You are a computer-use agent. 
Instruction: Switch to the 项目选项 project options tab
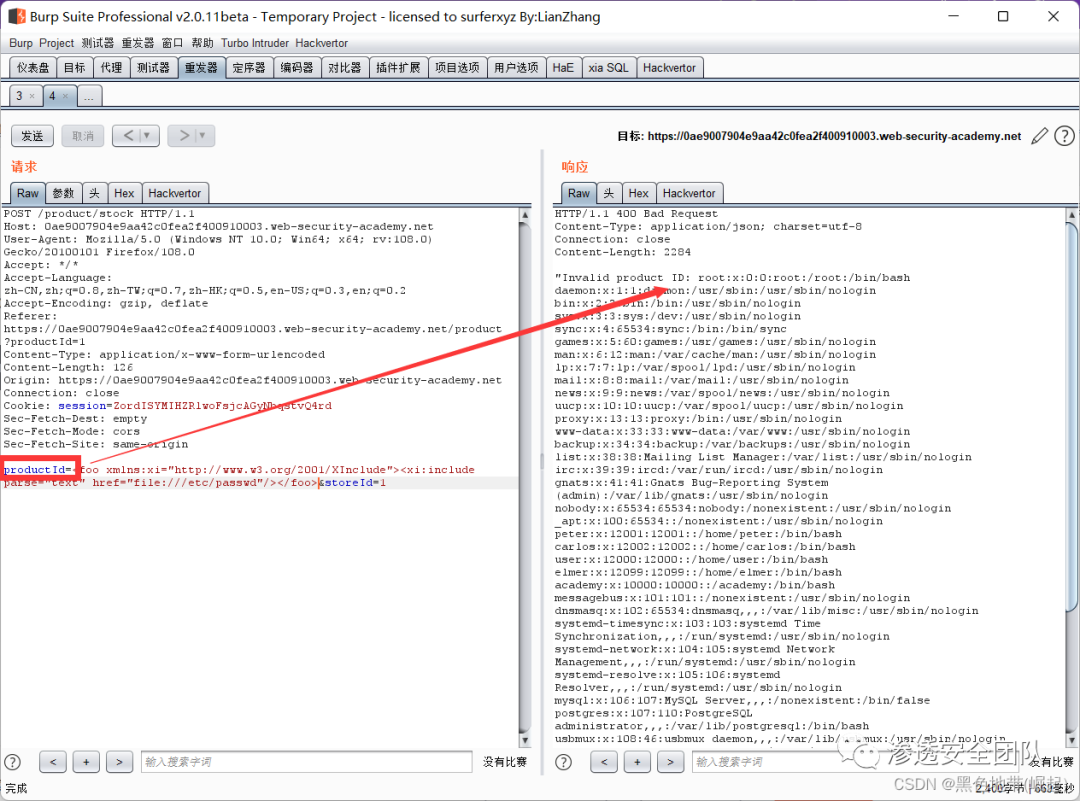[457, 67]
